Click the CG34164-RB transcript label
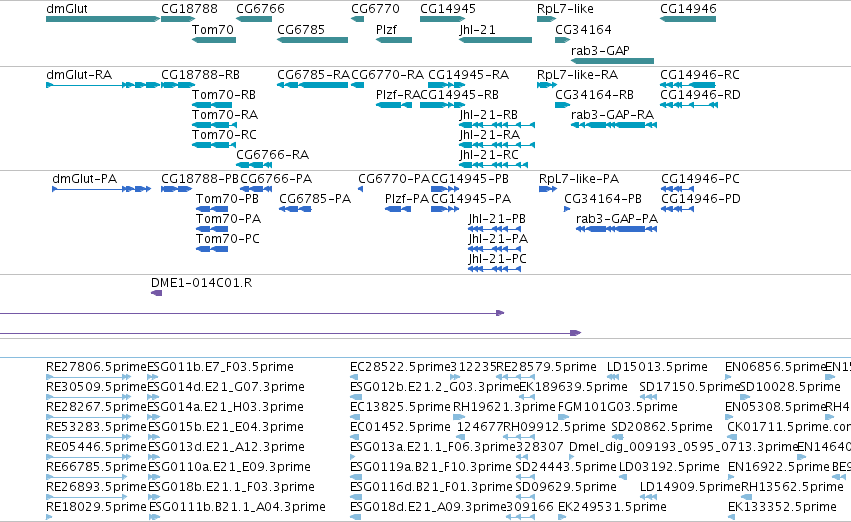Screen dimensions: 851x522 point(594,94)
